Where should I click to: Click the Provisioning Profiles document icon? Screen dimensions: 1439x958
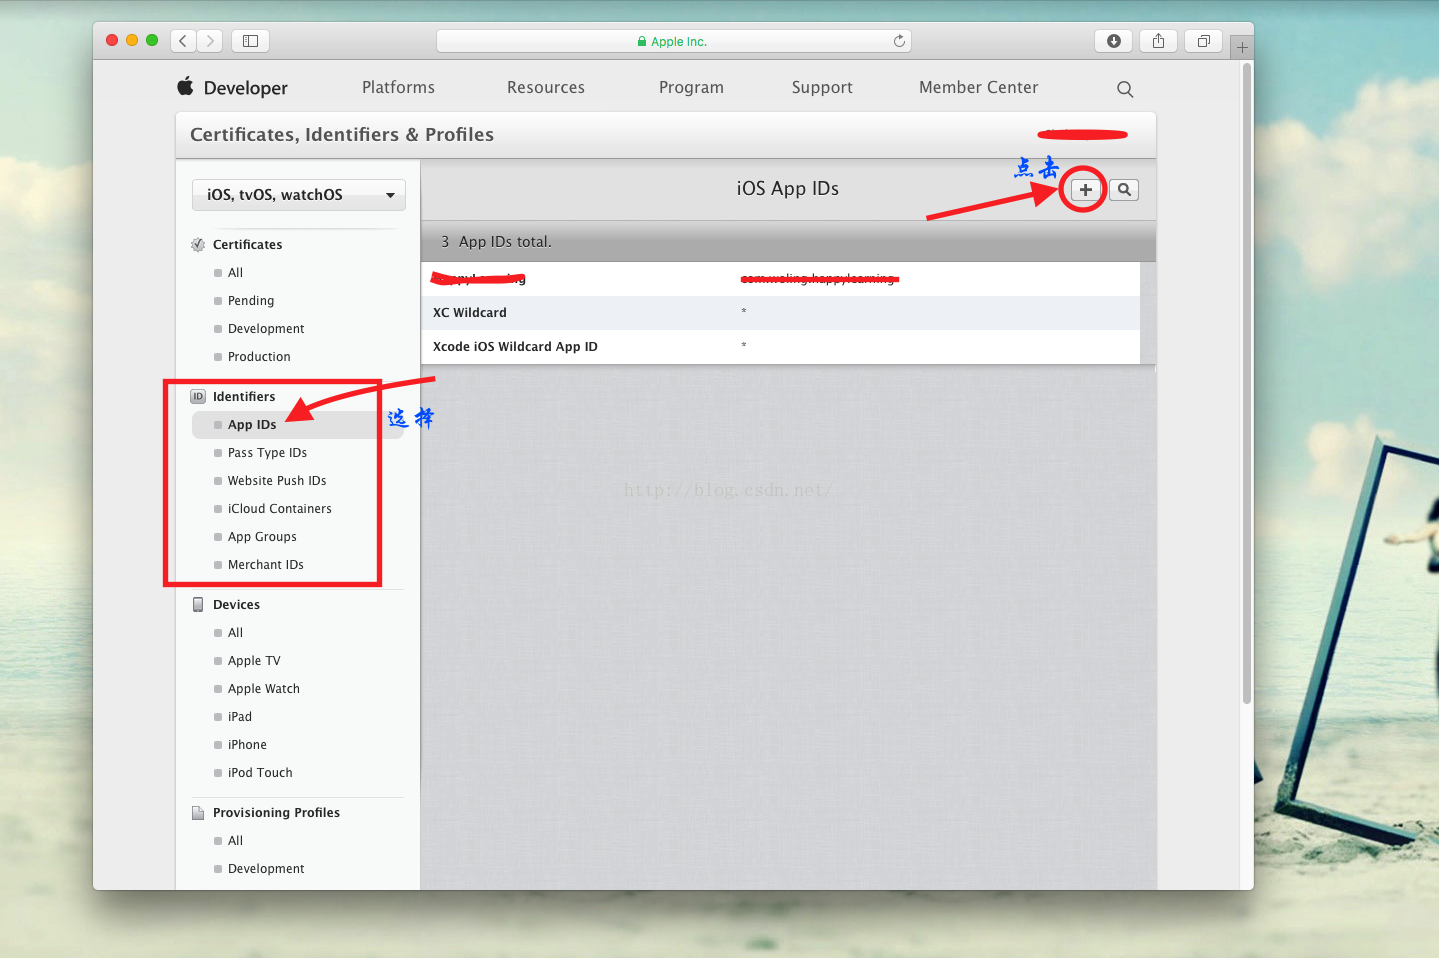[198, 813]
